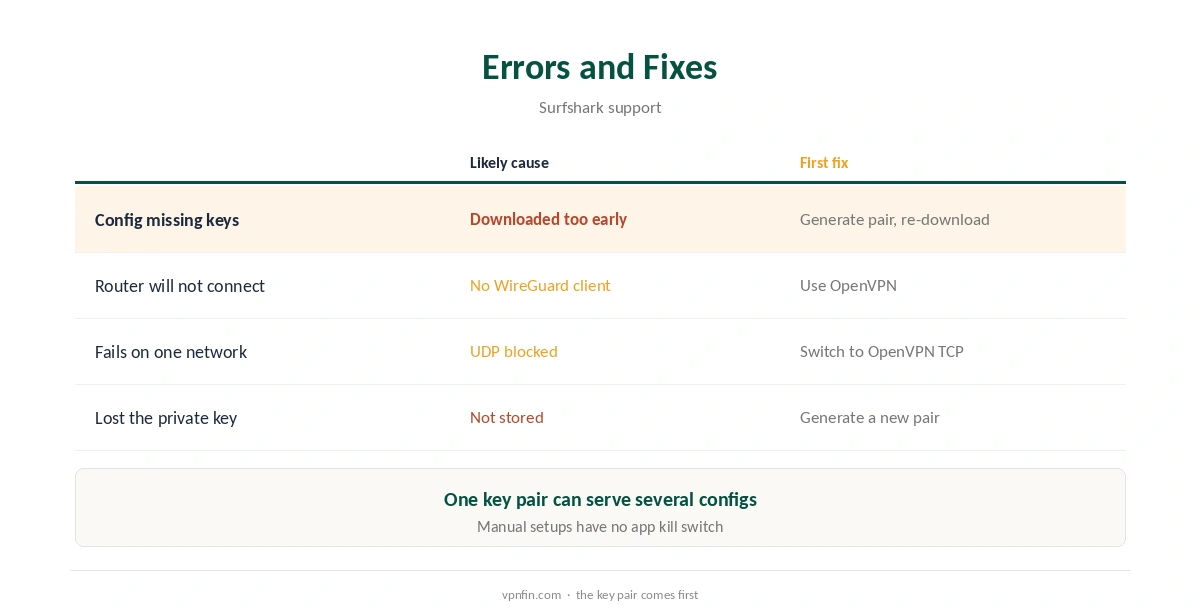
Task: Click "One key pair can serve several configs"
Action: click(600, 499)
